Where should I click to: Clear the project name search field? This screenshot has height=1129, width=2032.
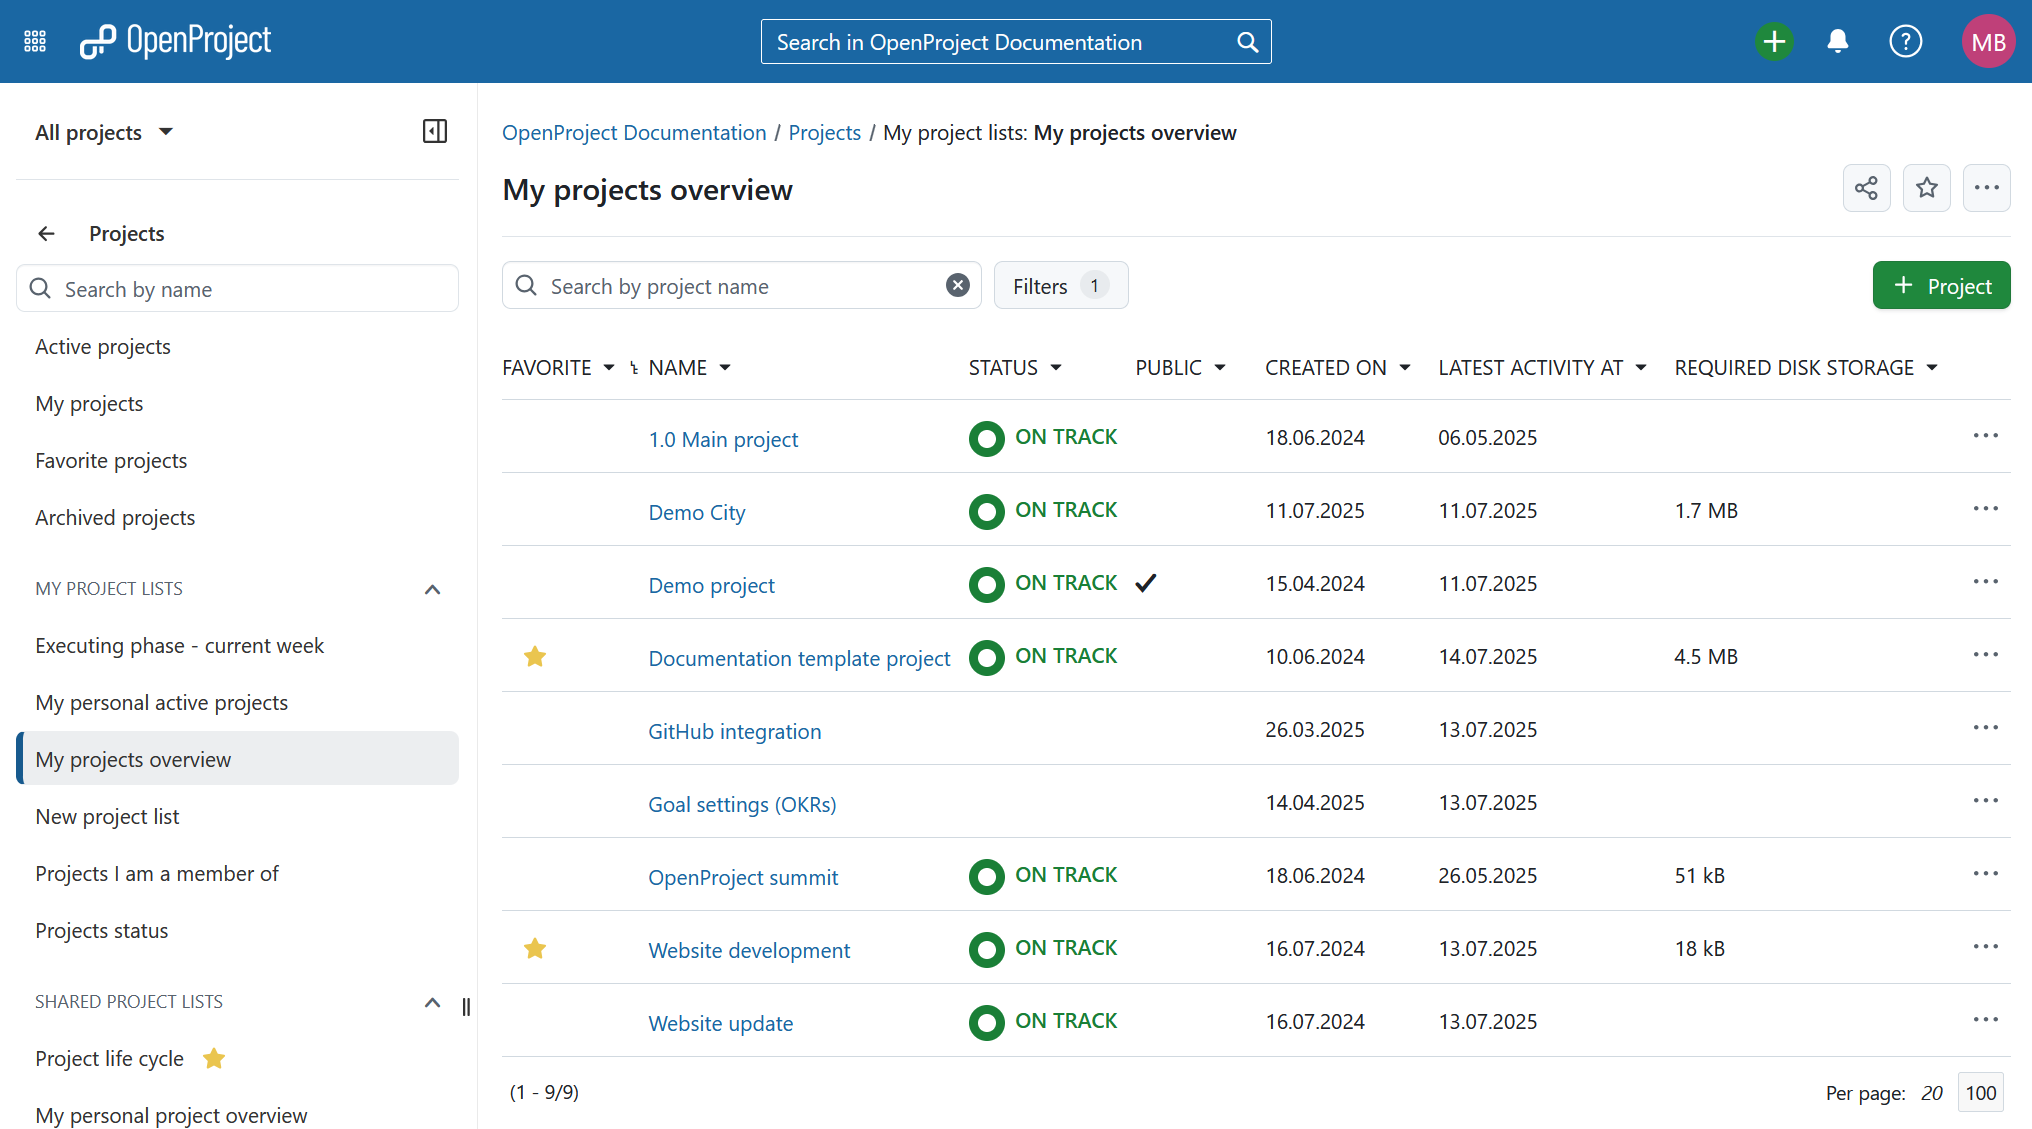coord(958,286)
